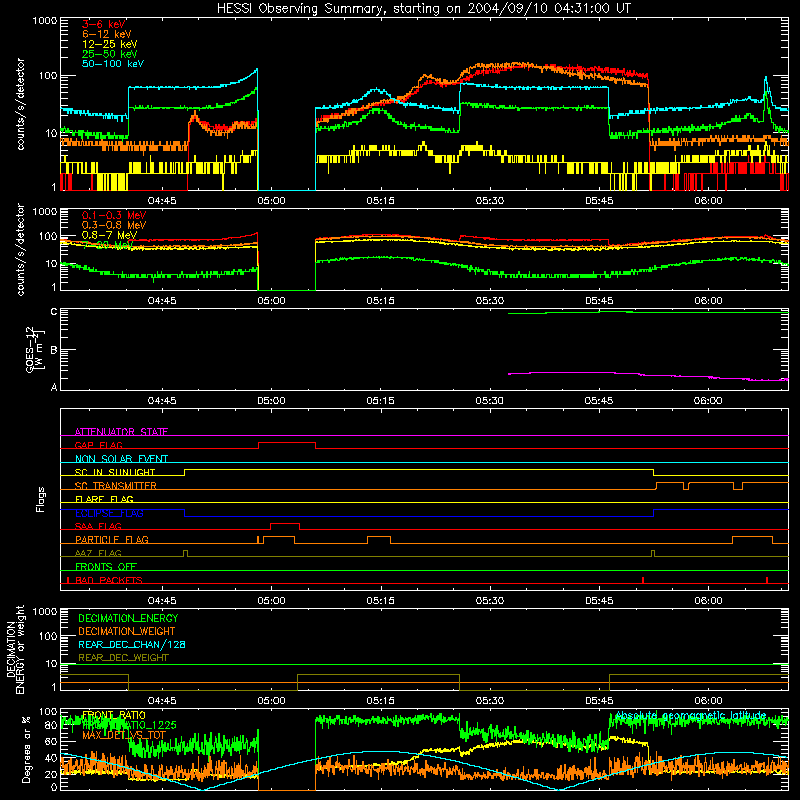800x800 pixels.
Task: Click the SC_IN_SUNLIGHT flag label
Action: (x=115, y=472)
